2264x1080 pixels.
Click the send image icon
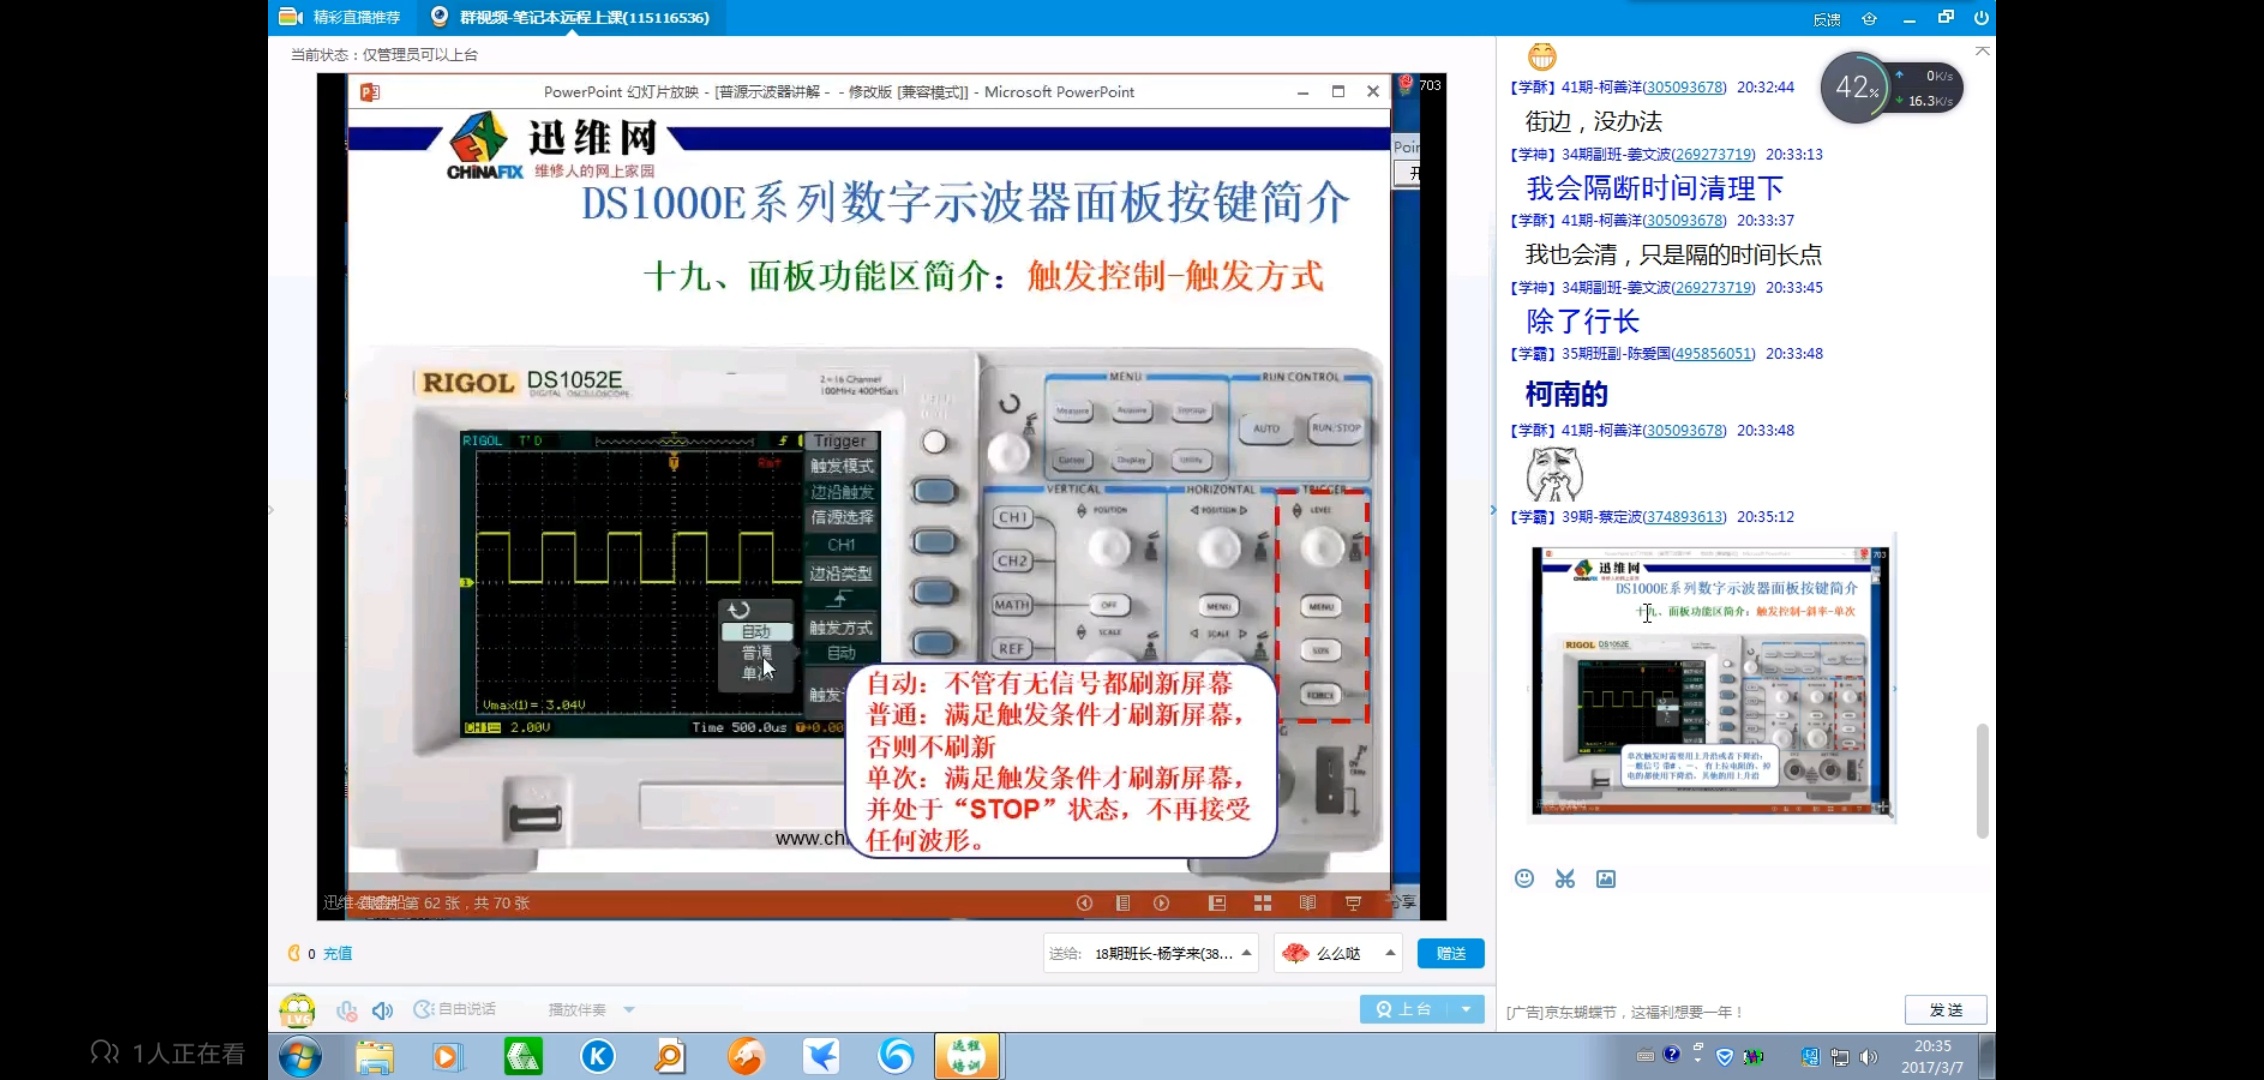1605,878
